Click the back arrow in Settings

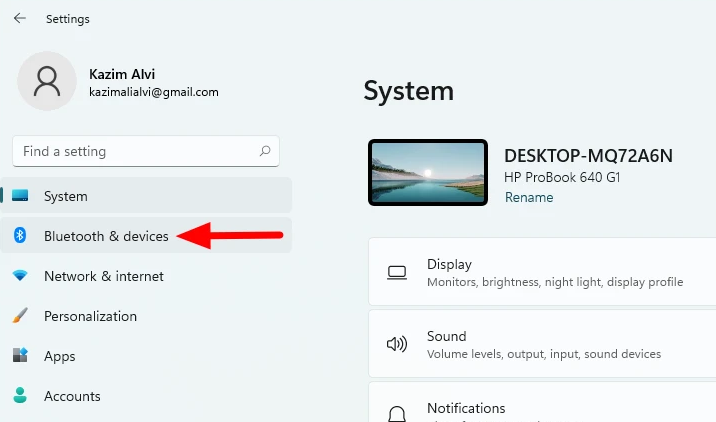20,18
